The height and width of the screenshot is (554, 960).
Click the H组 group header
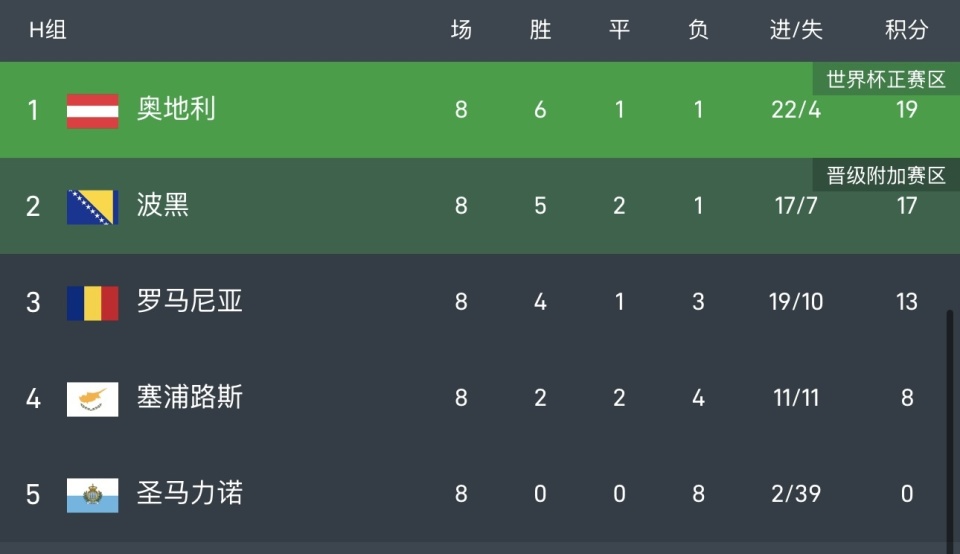[47, 30]
